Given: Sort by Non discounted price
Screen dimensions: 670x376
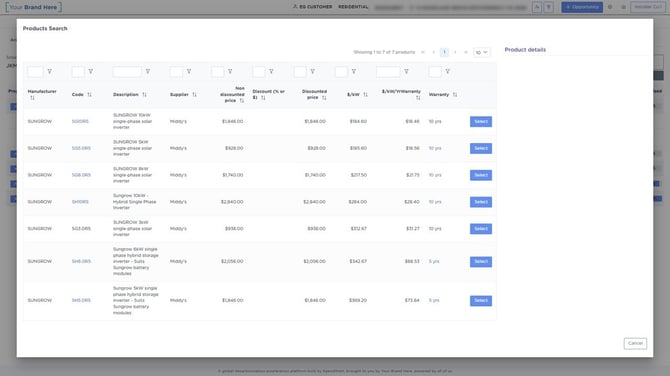Looking at the screenshot, I should [242, 100].
